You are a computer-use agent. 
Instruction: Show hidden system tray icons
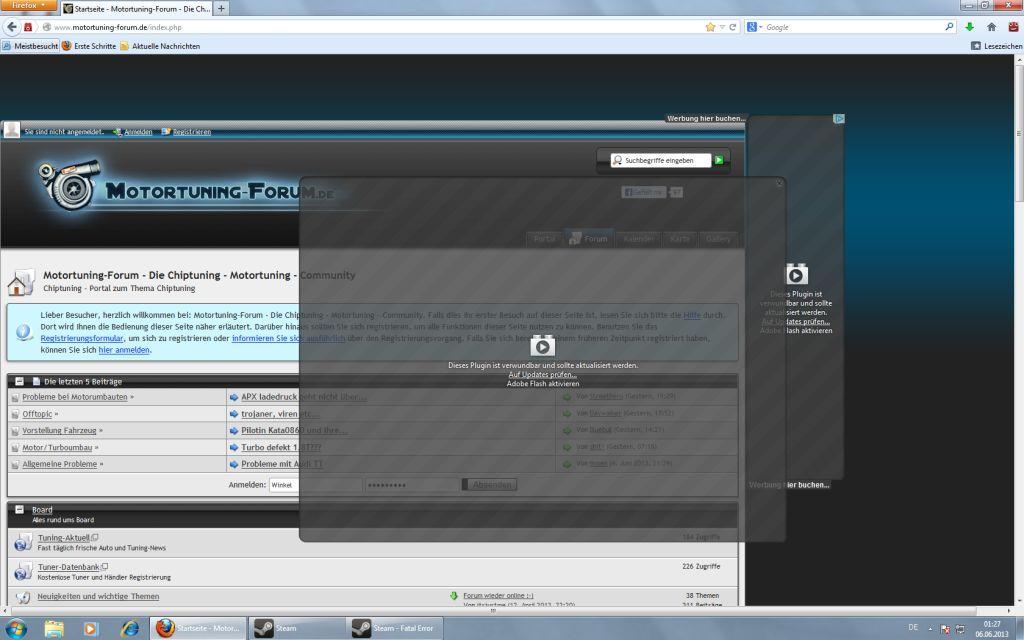coord(931,629)
